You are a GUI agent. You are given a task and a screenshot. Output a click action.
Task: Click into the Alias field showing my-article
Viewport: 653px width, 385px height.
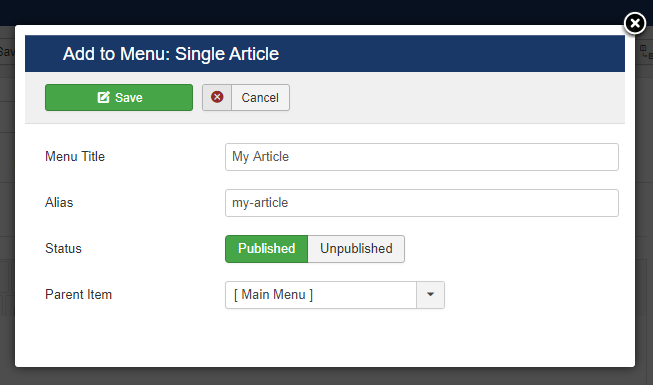point(422,203)
